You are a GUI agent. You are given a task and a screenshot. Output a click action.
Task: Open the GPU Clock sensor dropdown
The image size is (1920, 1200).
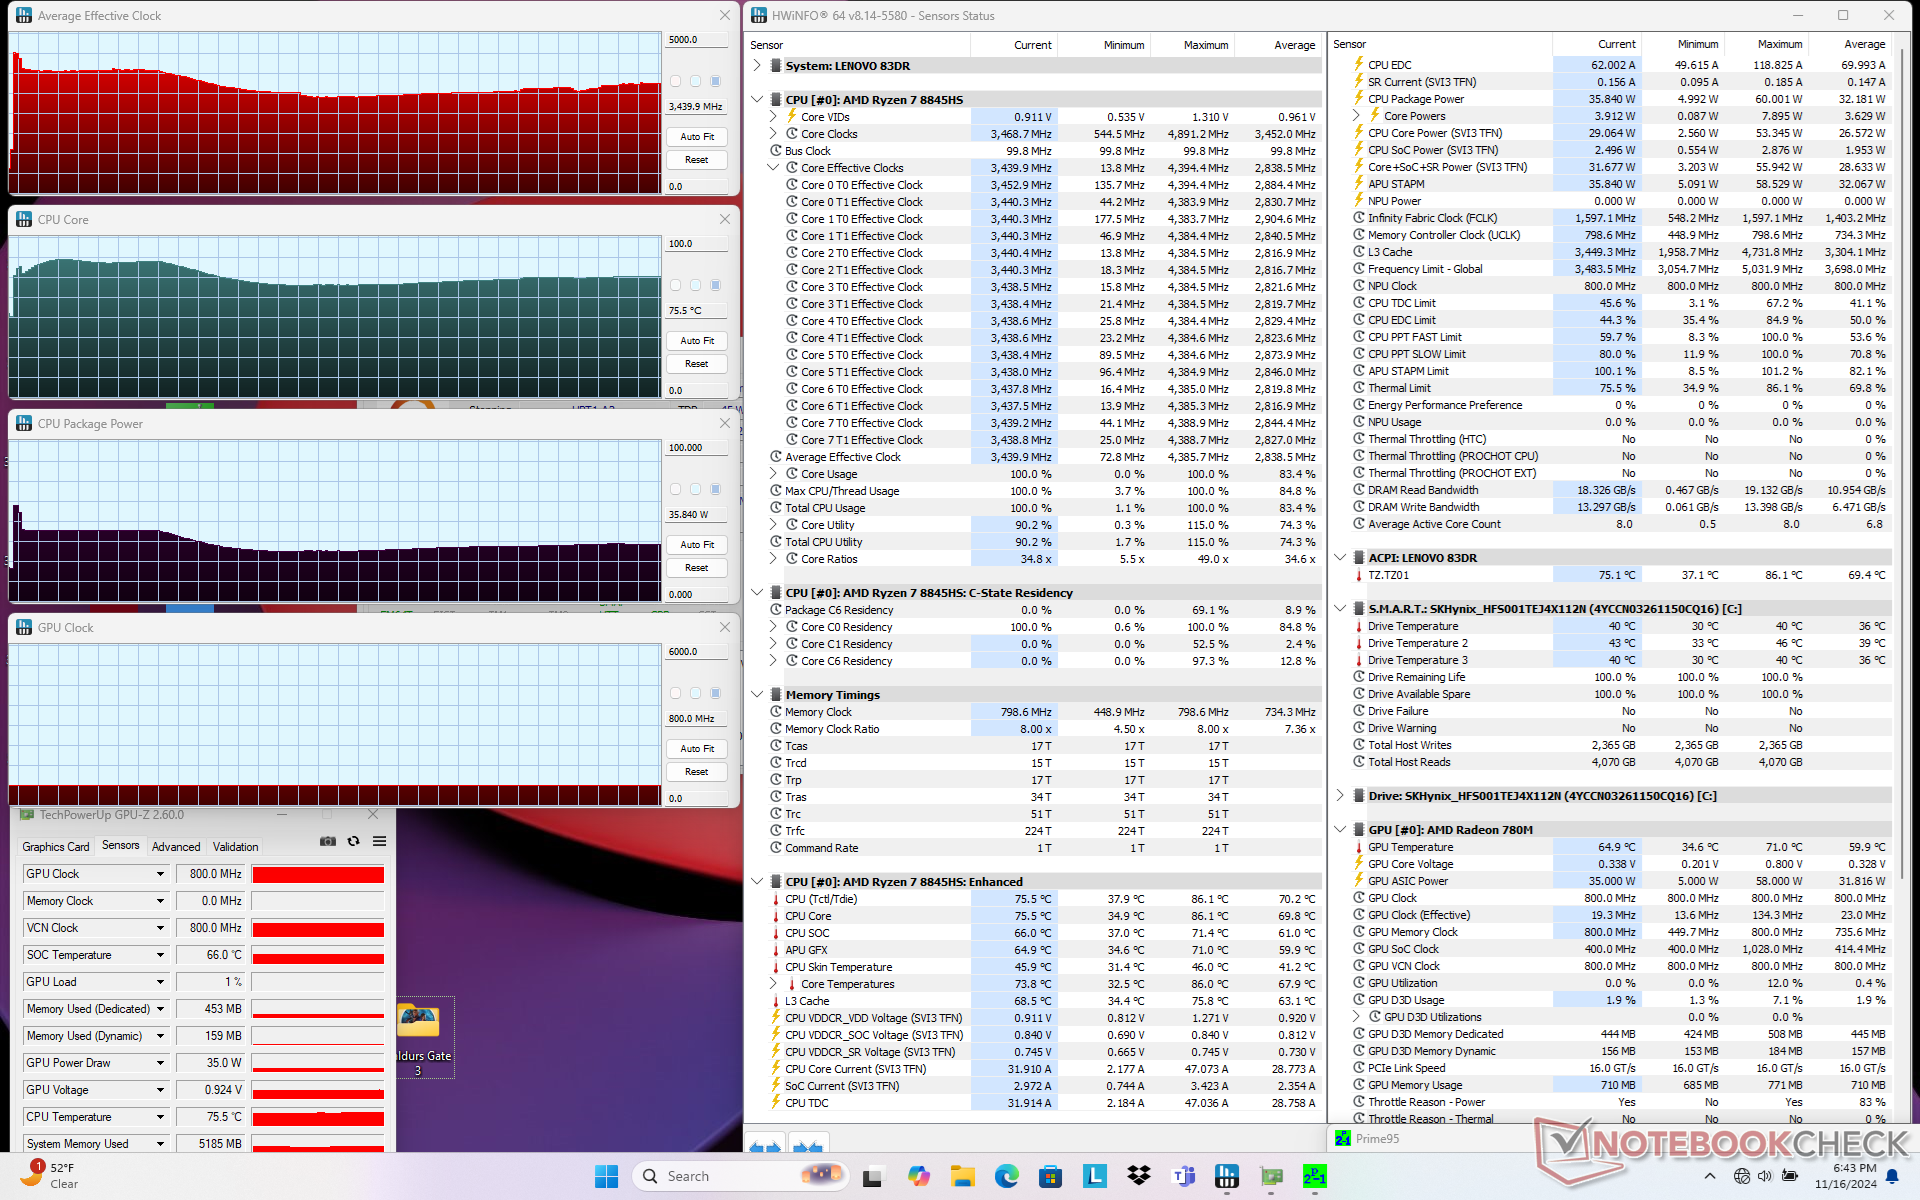point(160,874)
